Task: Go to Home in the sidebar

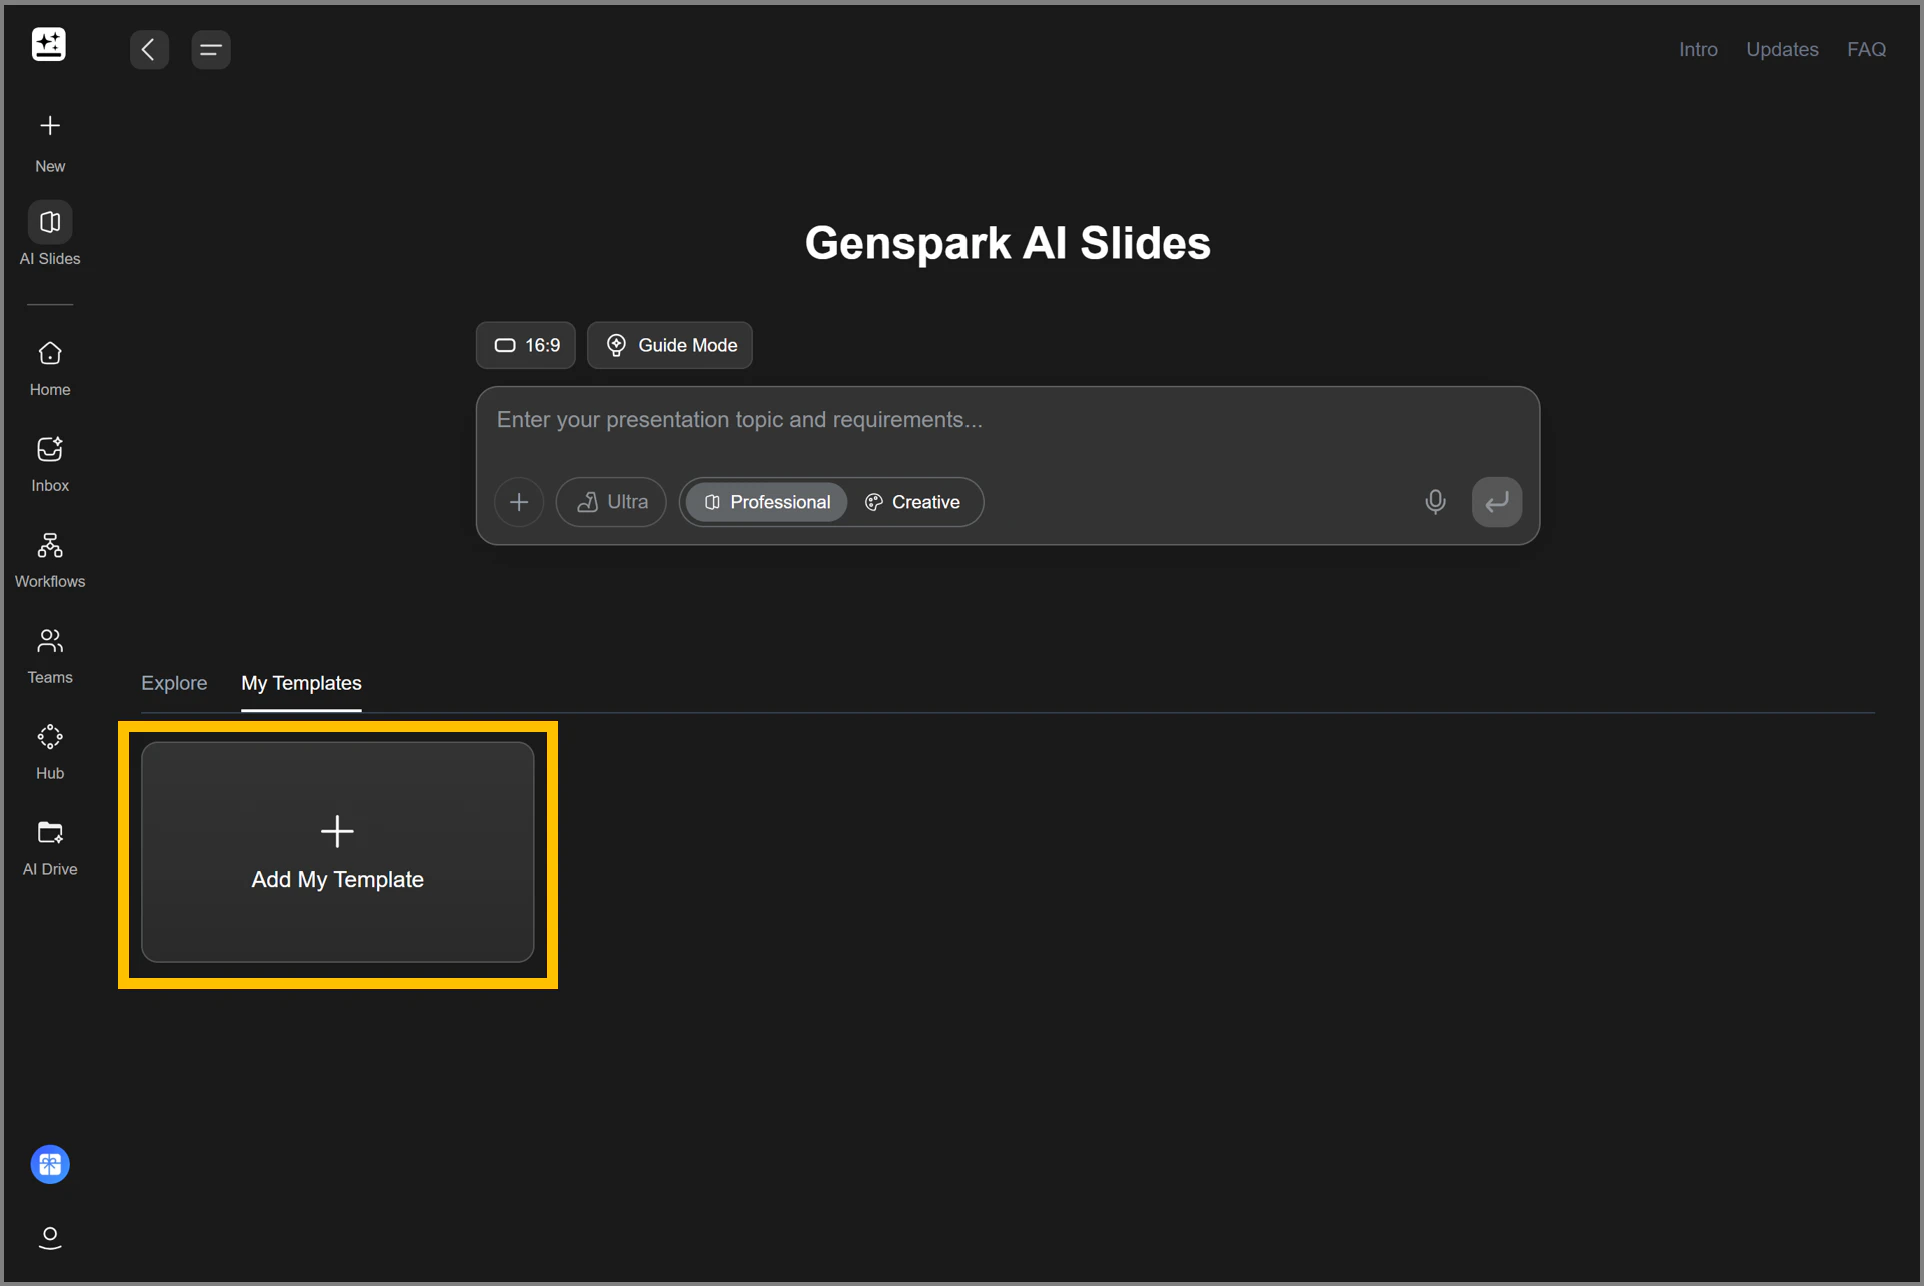Action: [50, 354]
